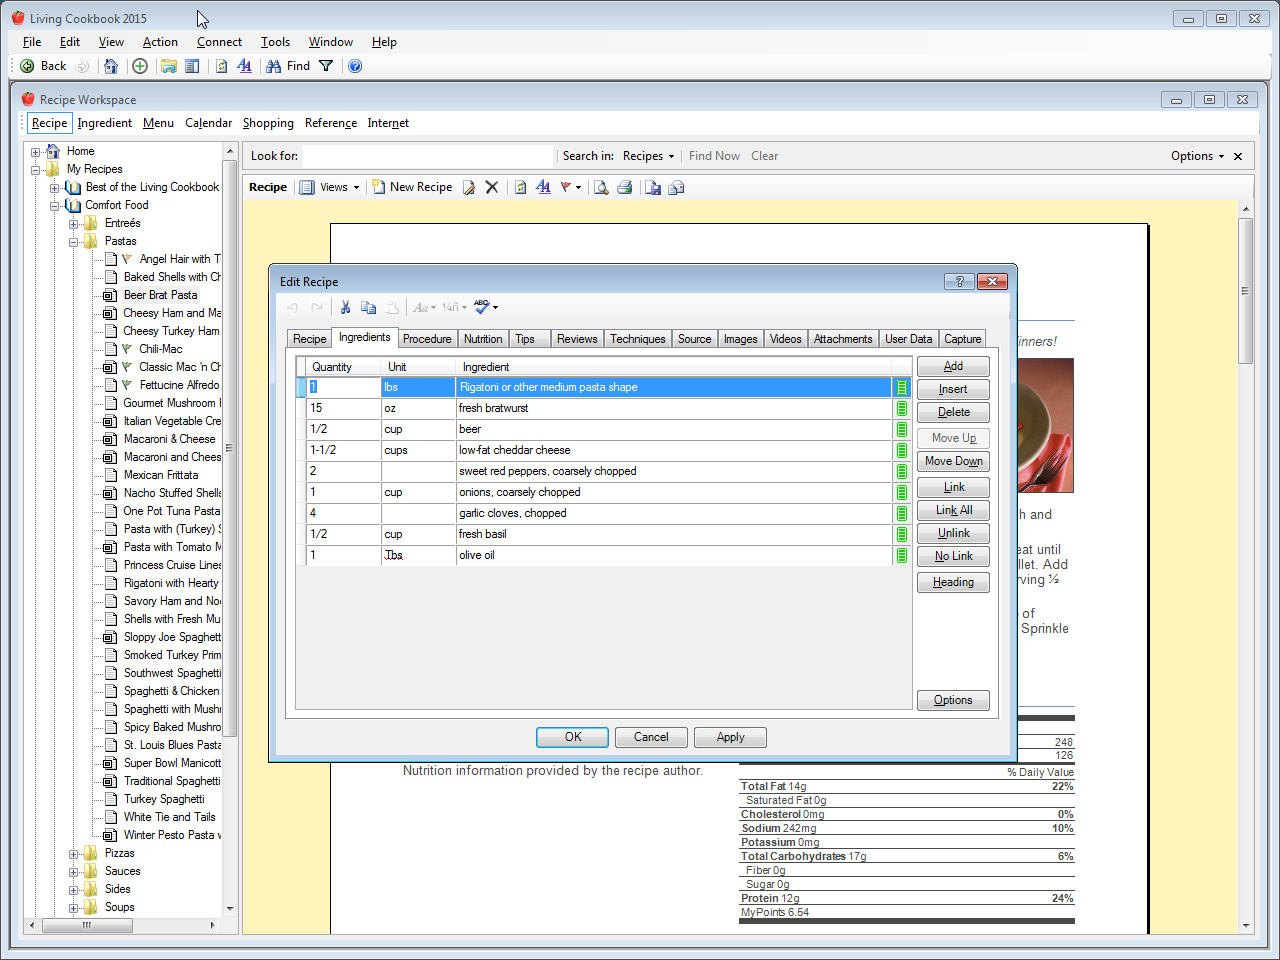Click the New Recipe toolbar button

point(412,187)
